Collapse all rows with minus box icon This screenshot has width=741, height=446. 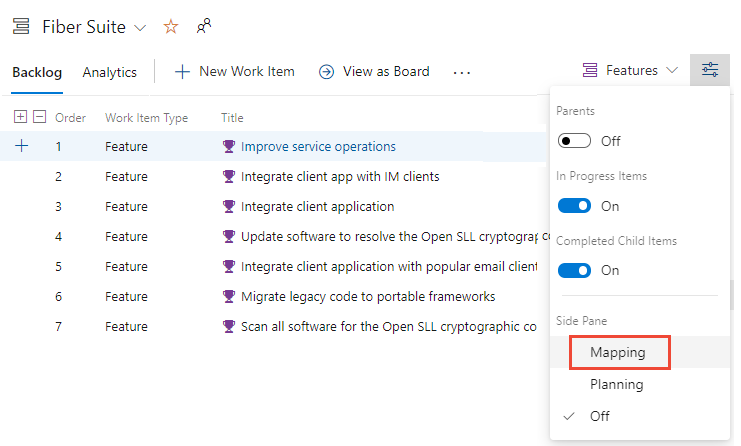pyautogui.click(x=40, y=117)
